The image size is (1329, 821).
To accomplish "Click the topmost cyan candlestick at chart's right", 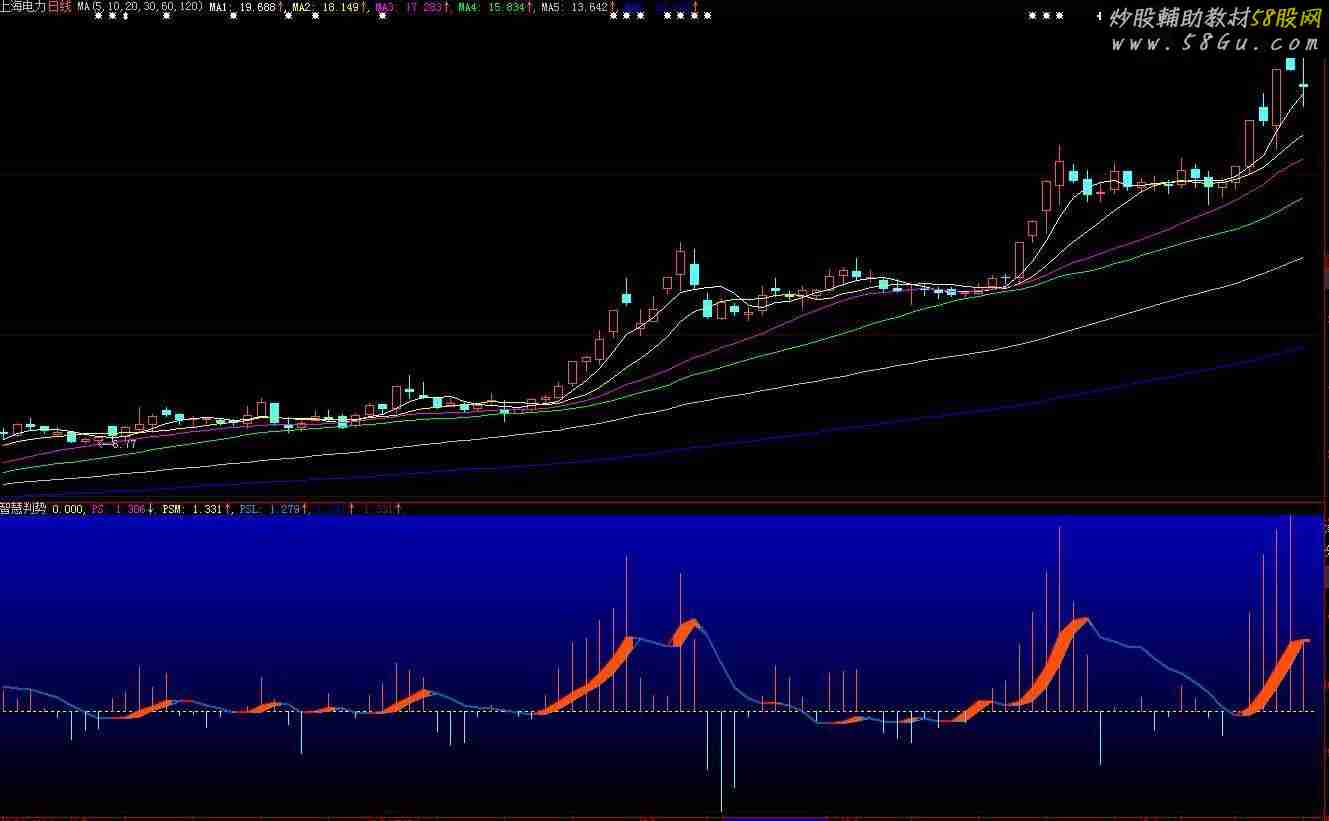I will click(1291, 63).
